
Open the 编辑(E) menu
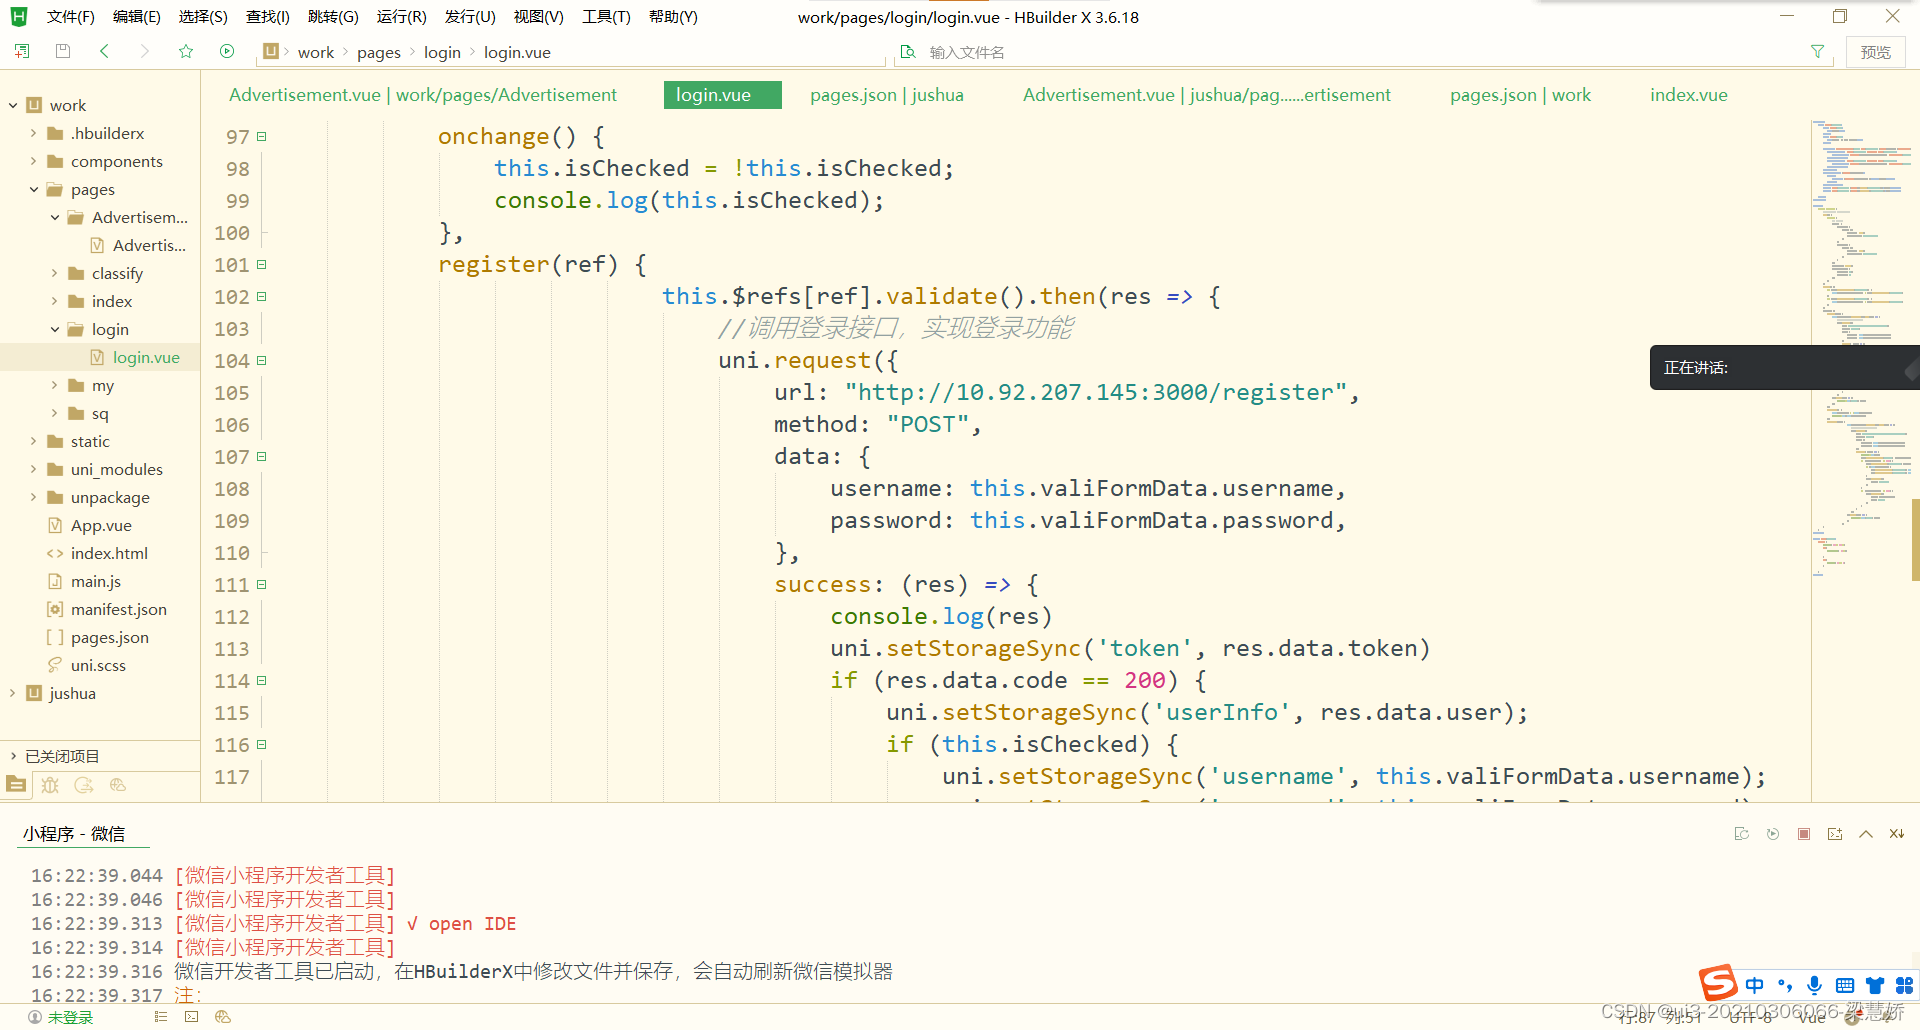(x=136, y=17)
